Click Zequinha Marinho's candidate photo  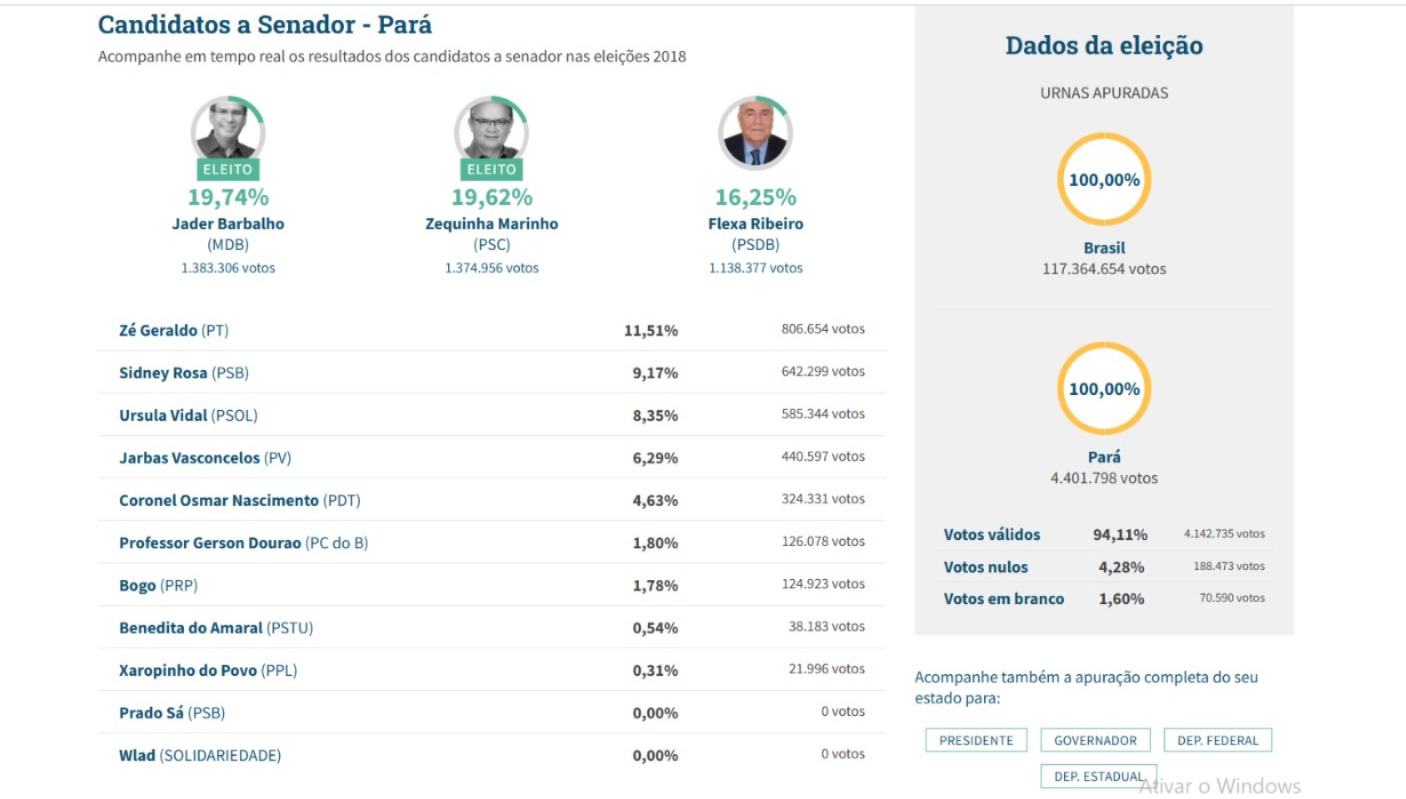(491, 130)
